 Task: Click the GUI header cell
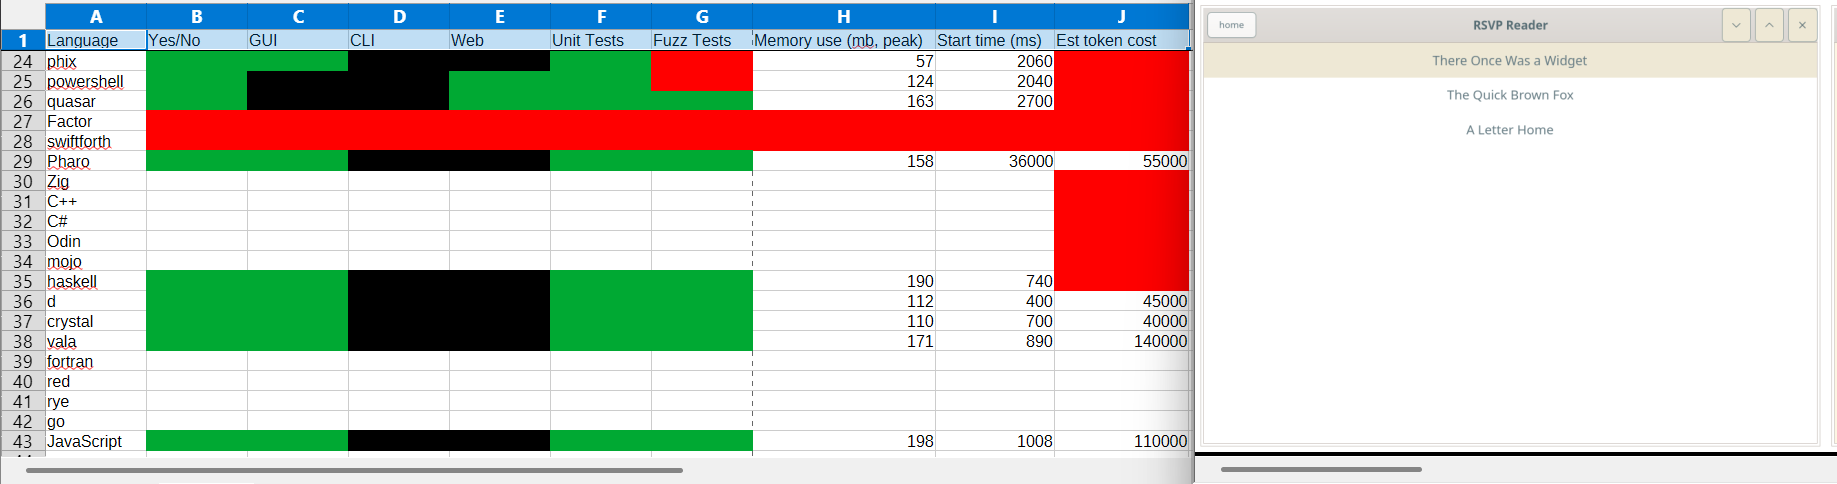[298, 40]
